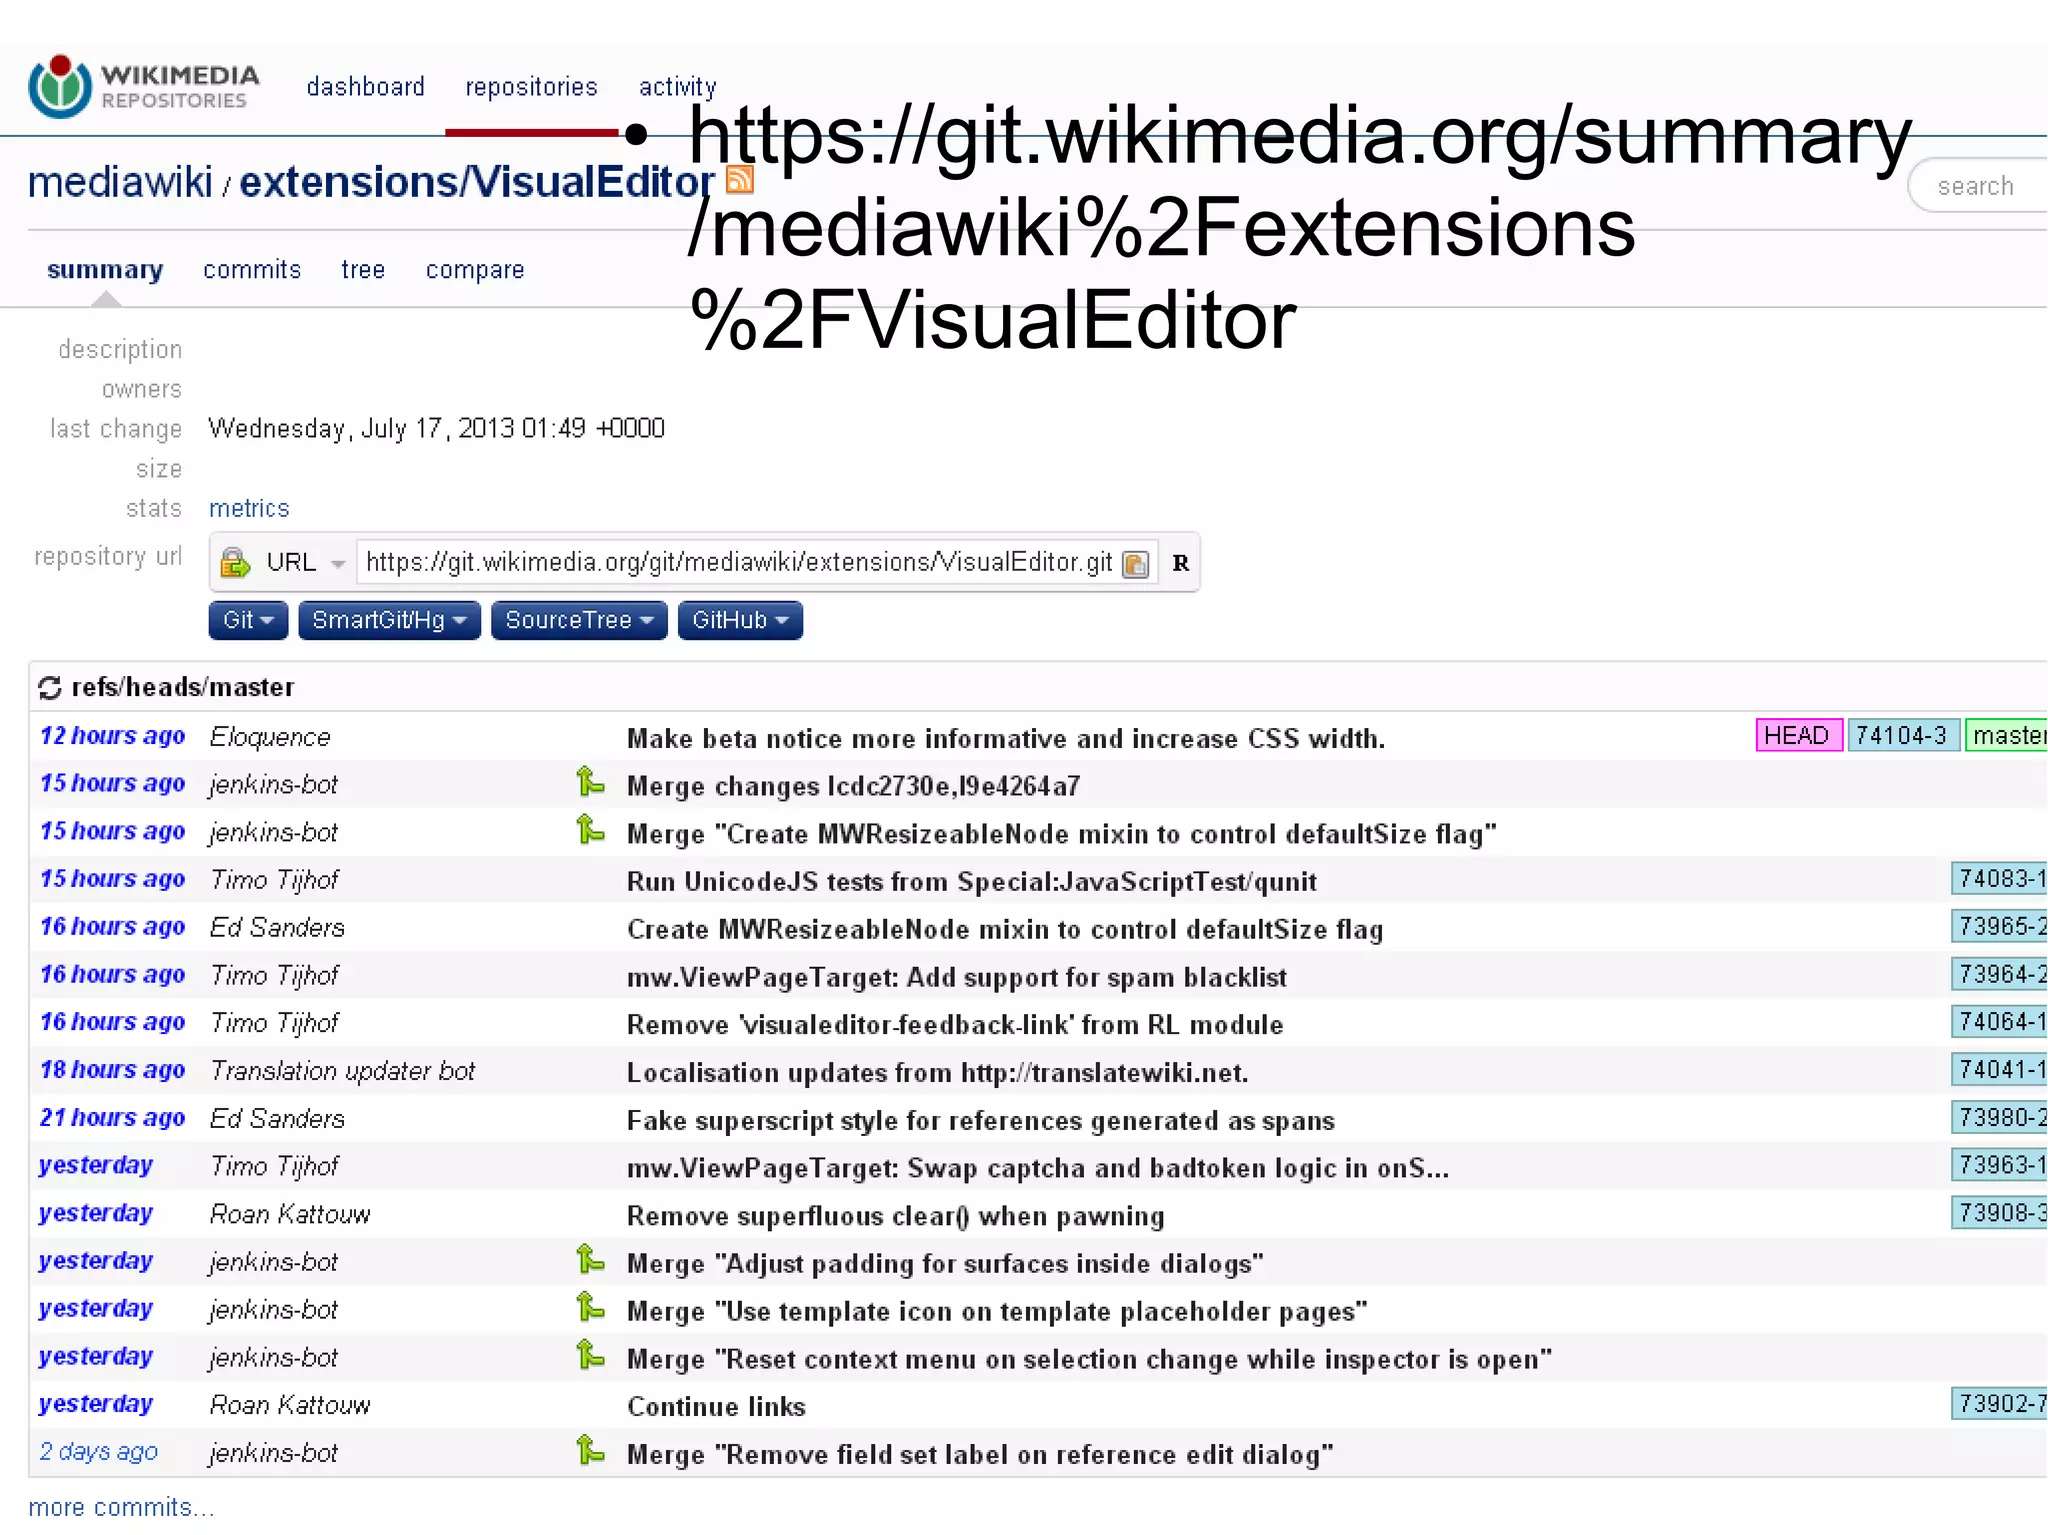This screenshot has height=1535, width=2048.
Task: Open the SmartGit/Hg dropdown button
Action: point(389,620)
